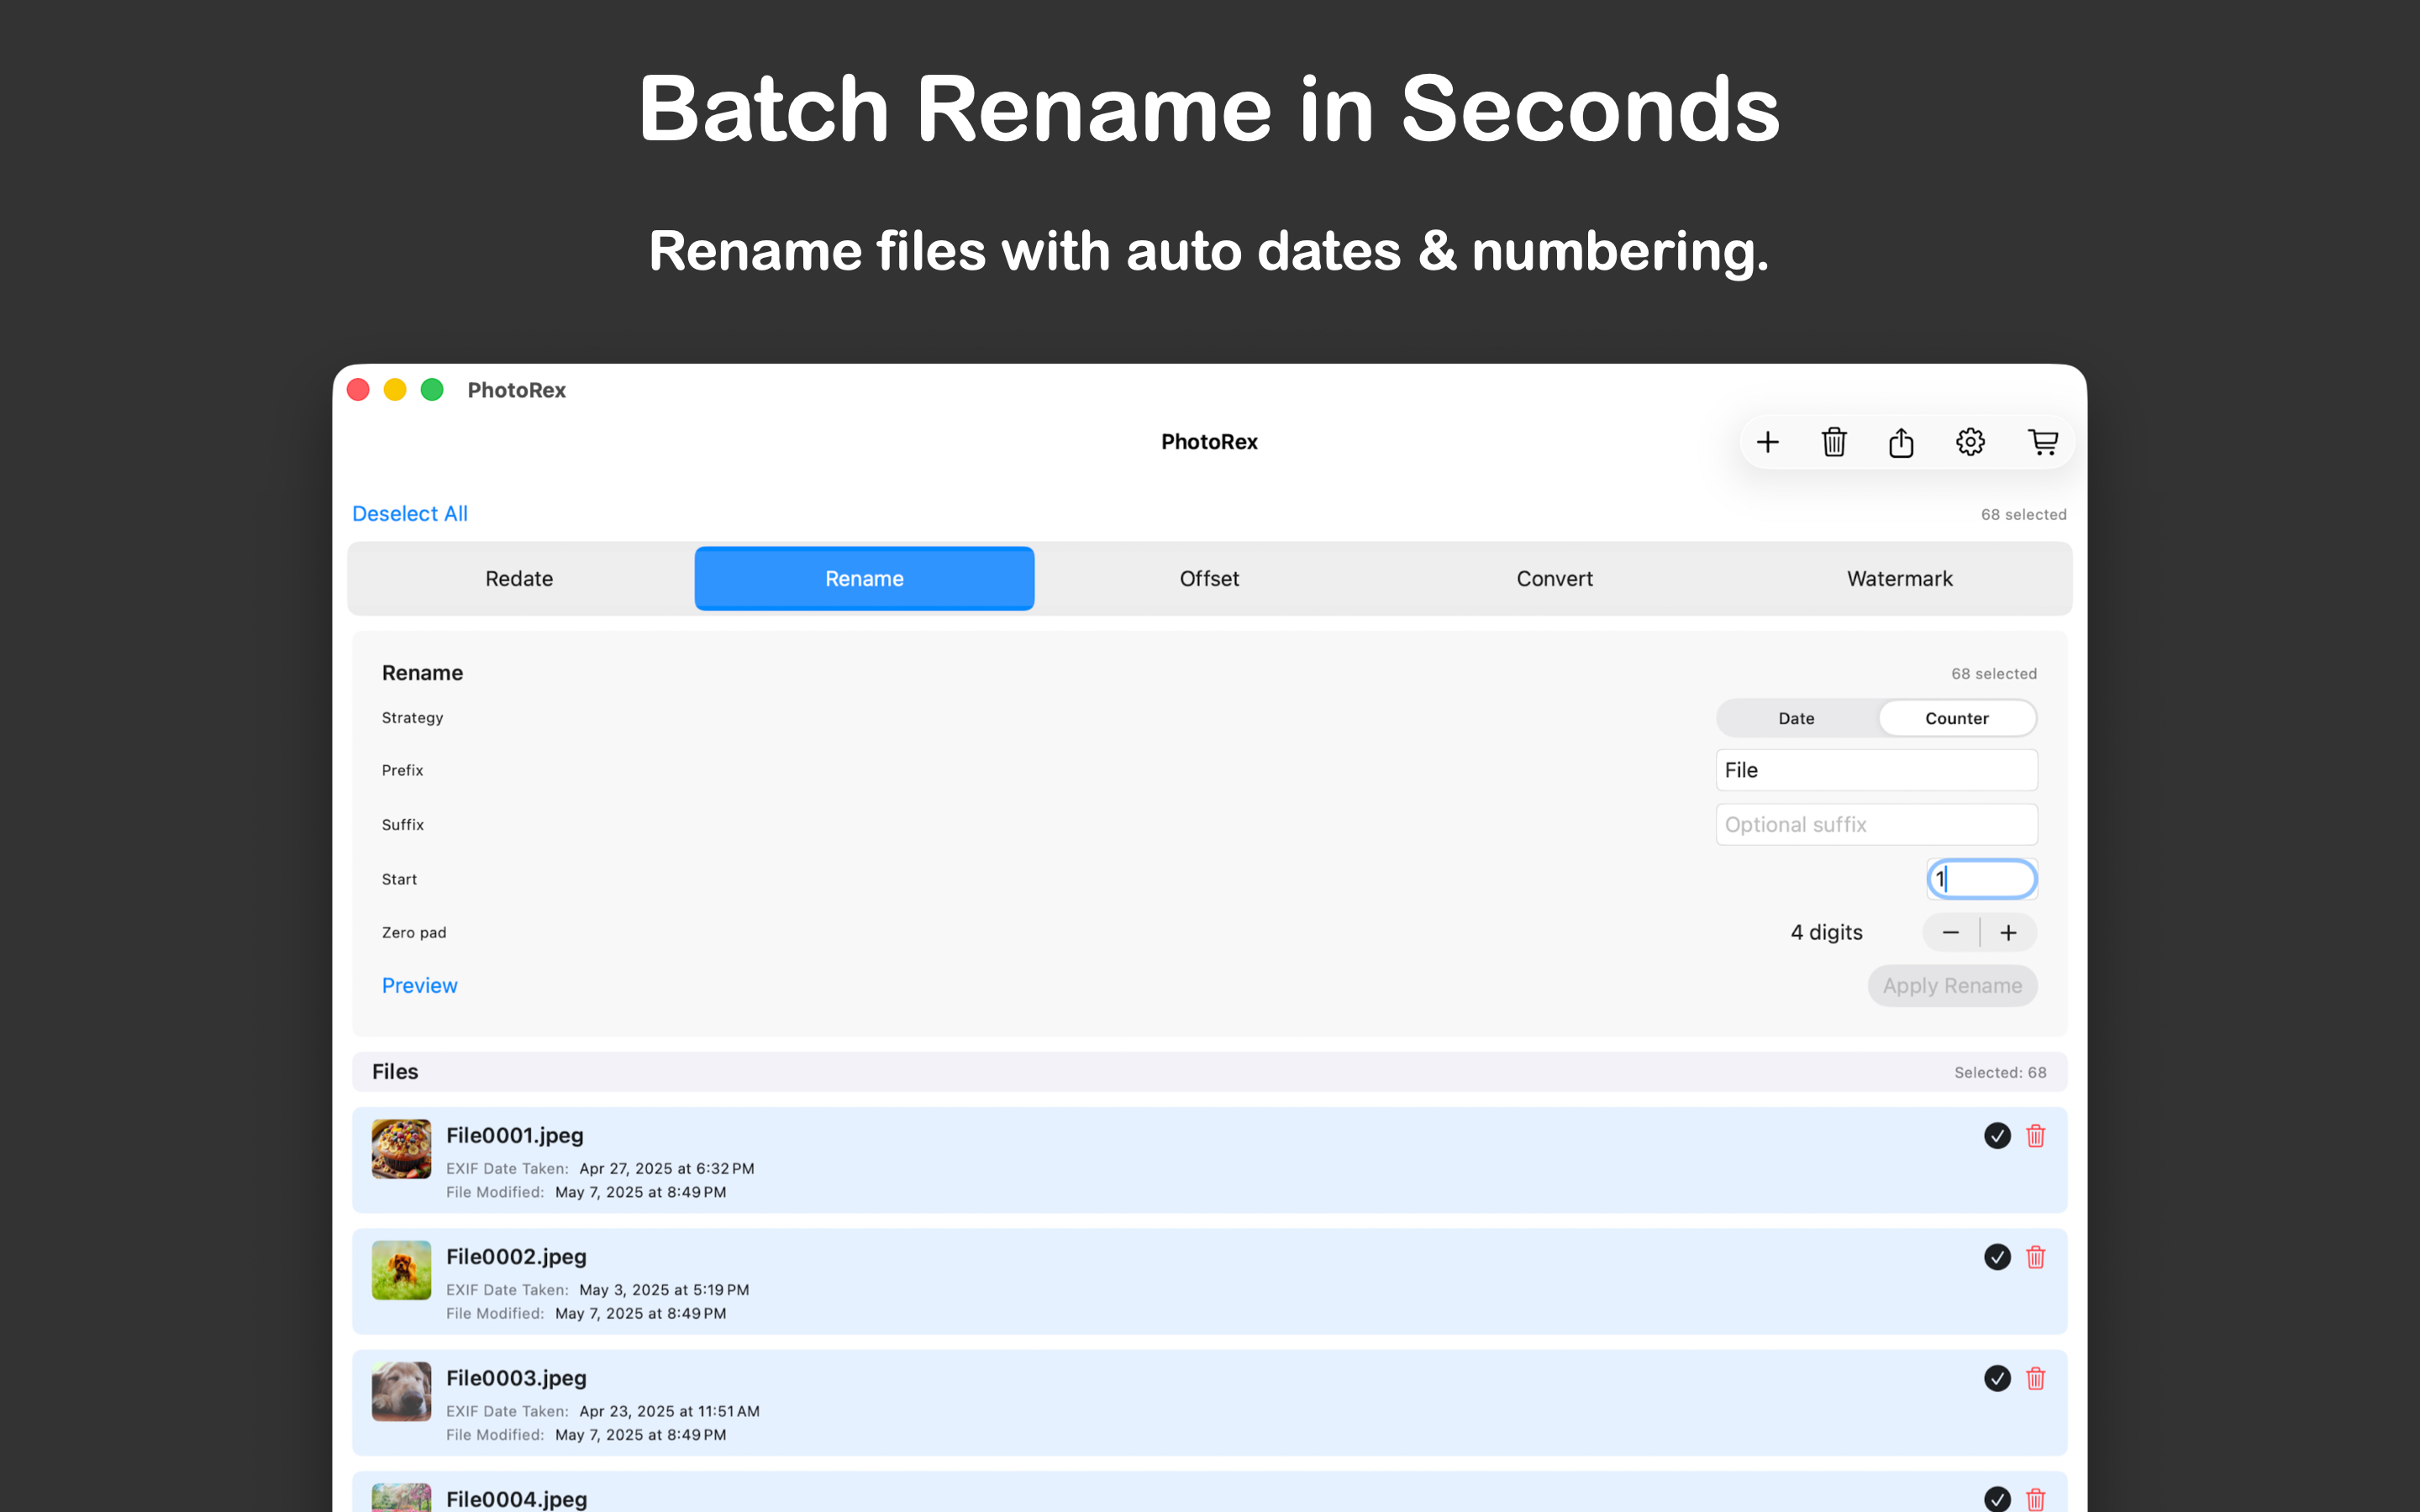Switch to the Watermark tab
This screenshot has height=1512, width=2420.
pyautogui.click(x=1899, y=579)
